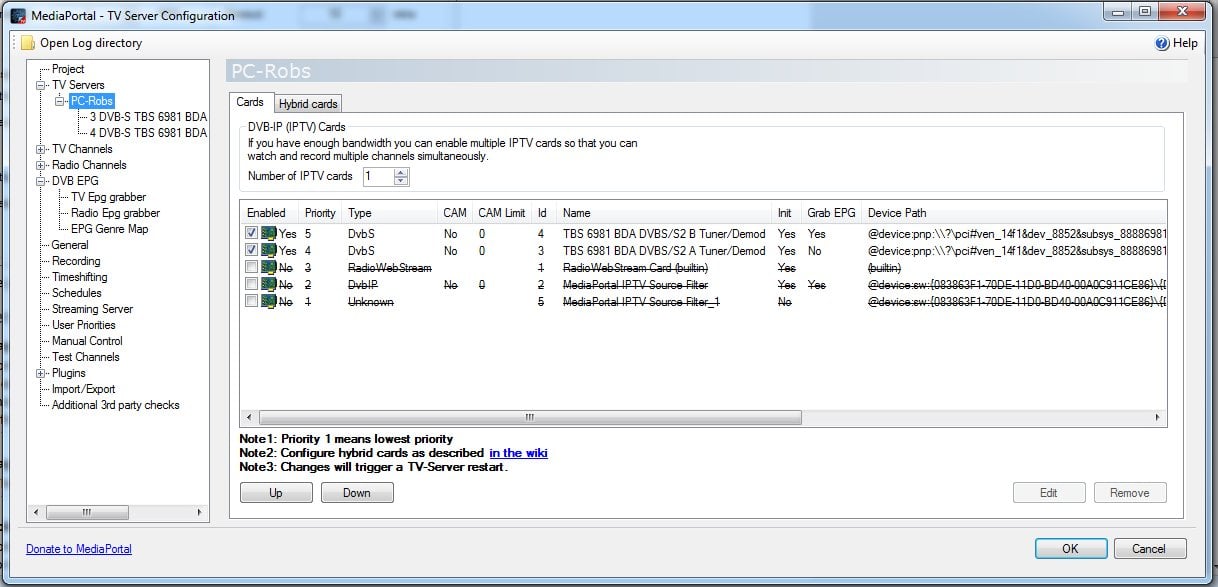This screenshot has height=587, width=1218.
Task: Click the Remove button
Action: click(1130, 492)
